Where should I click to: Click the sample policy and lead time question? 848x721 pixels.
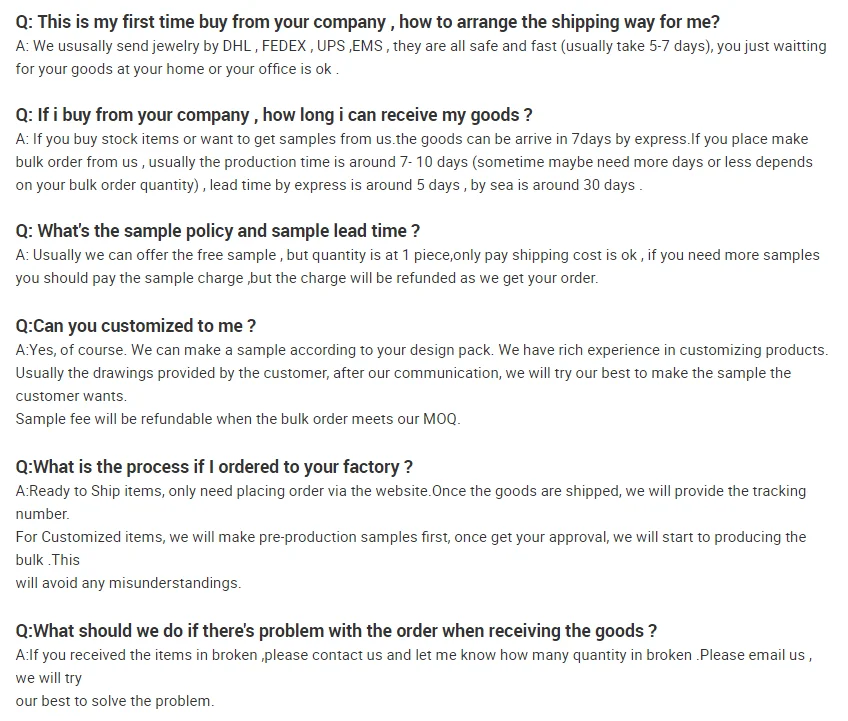pos(218,231)
